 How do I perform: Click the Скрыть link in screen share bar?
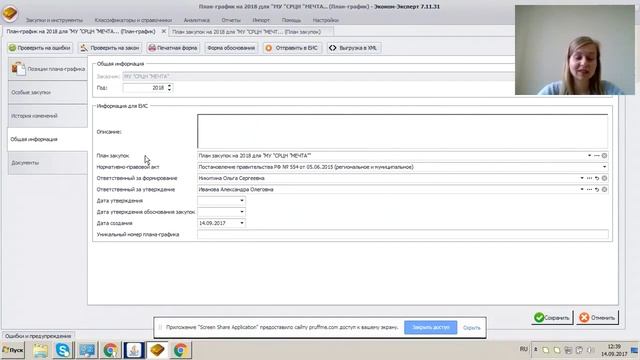click(x=471, y=328)
